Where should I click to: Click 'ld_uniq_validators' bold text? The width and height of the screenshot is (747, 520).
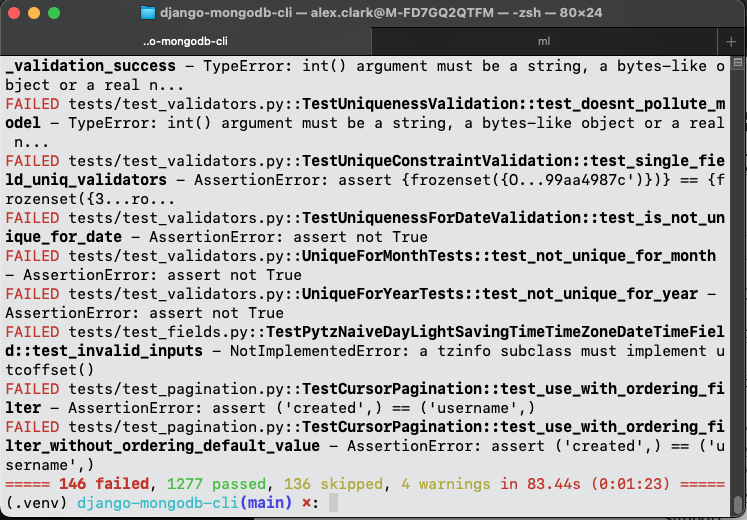pyautogui.click(x=86, y=180)
